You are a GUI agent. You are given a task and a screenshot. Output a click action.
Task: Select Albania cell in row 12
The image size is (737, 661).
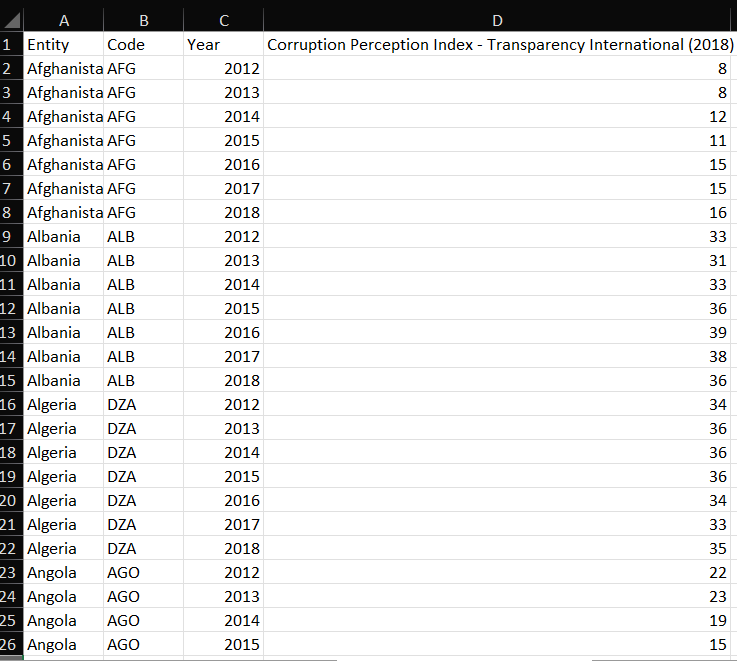click(x=63, y=308)
